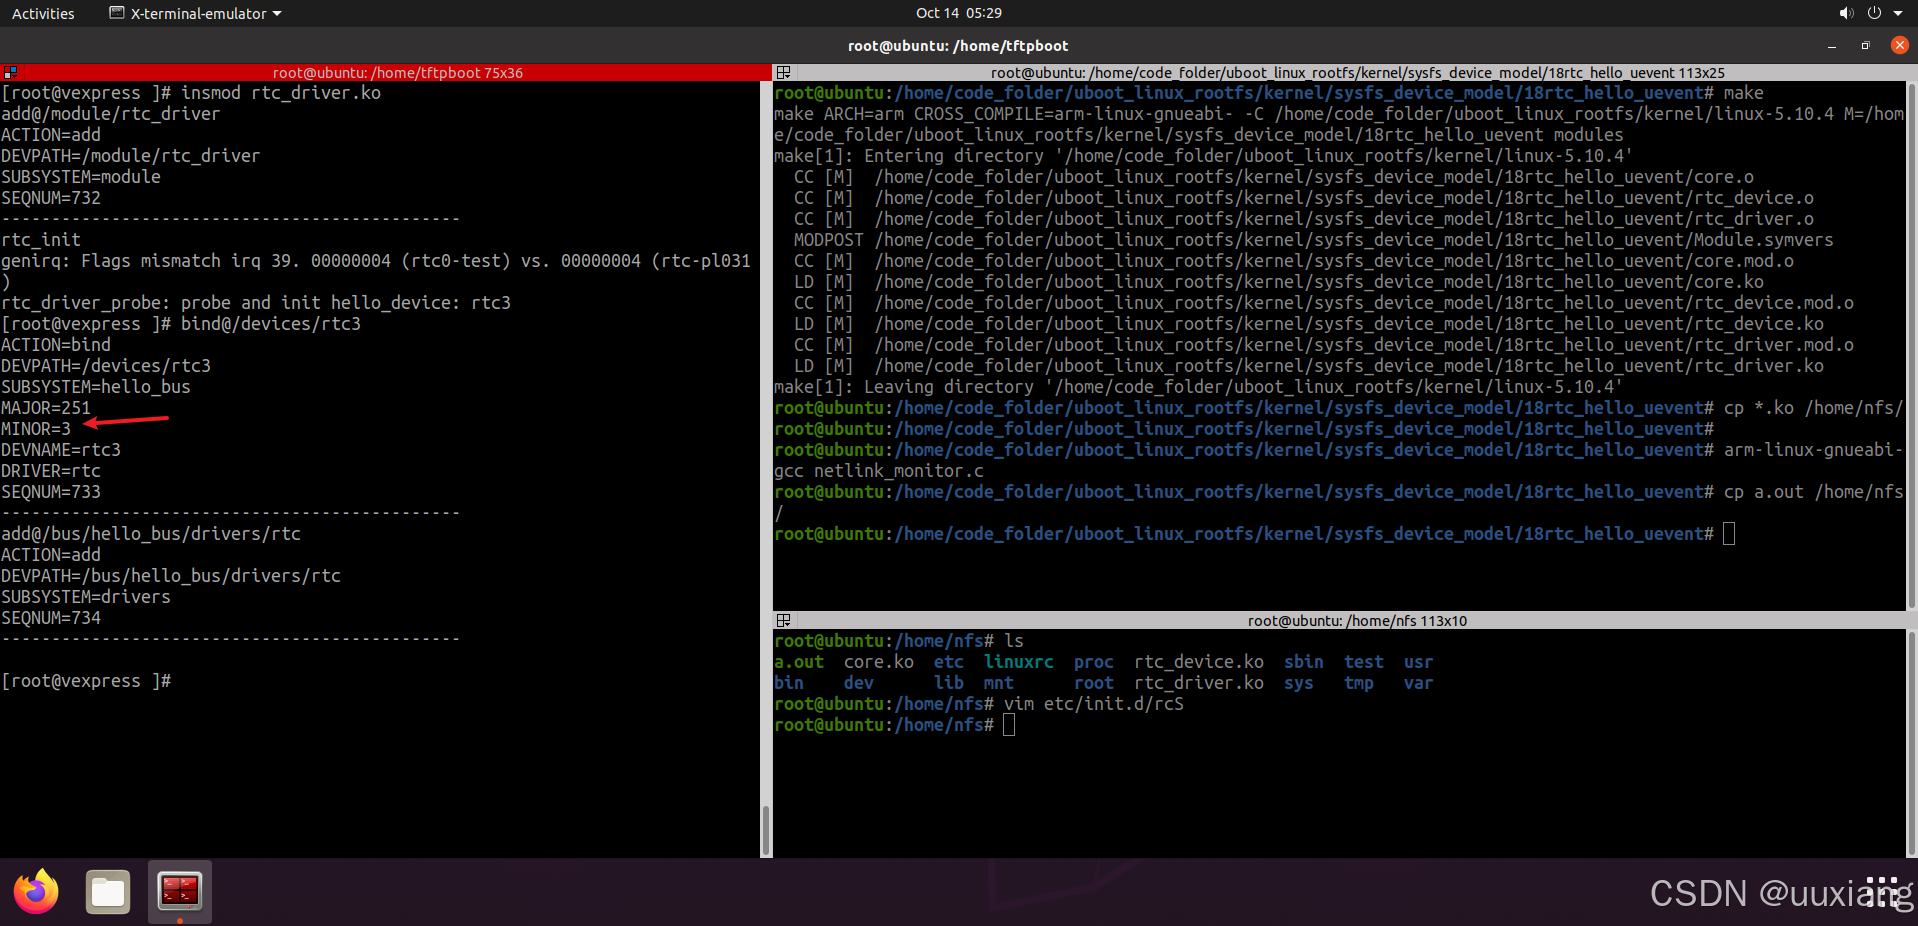Viewport: 1918px width, 926px height.
Task: Click the power icon in top bar
Action: pyautogui.click(x=1874, y=13)
